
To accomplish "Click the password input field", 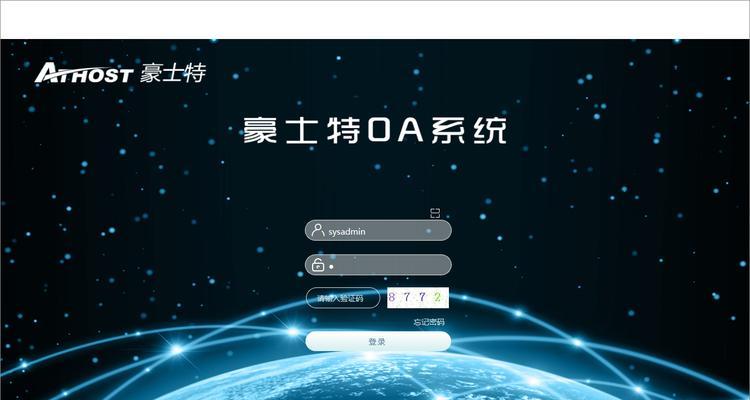I will coord(378,265).
